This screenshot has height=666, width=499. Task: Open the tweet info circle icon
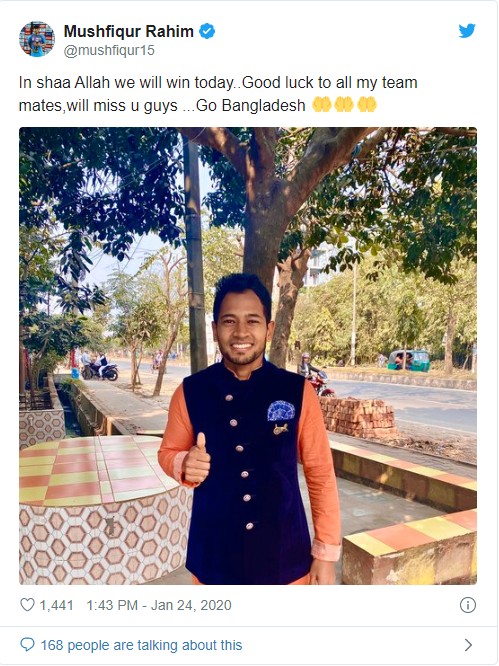point(468,605)
